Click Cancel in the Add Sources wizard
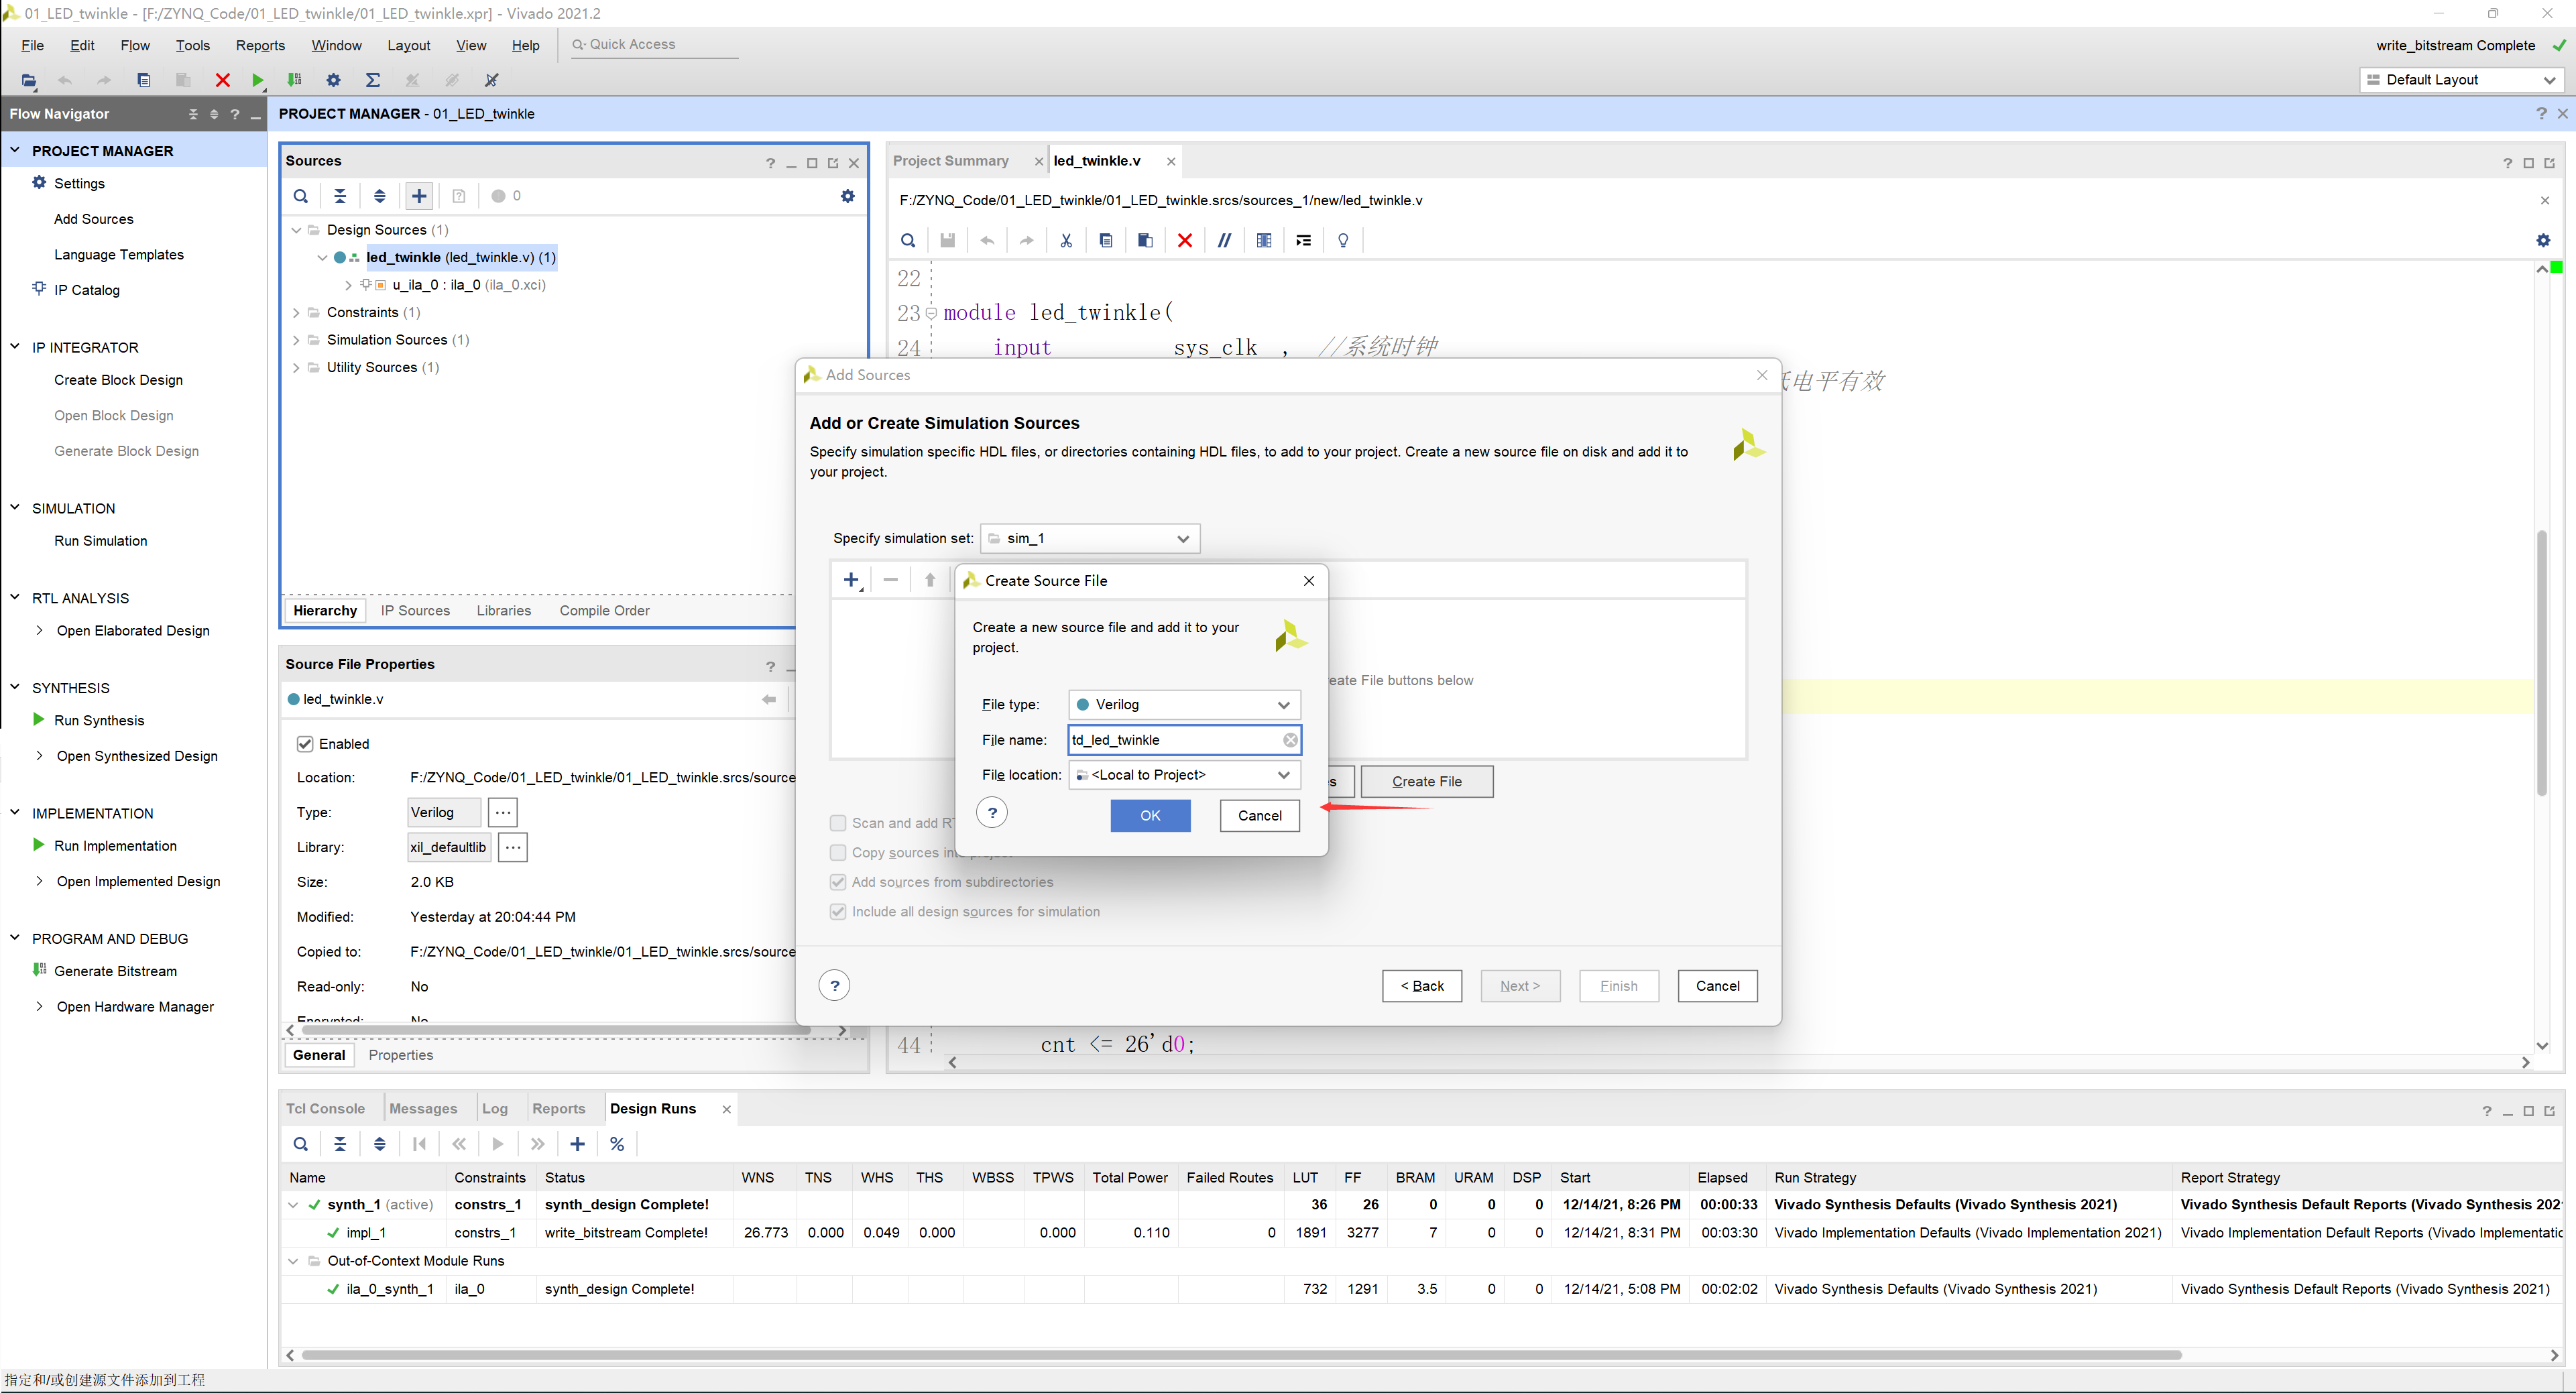The image size is (2576, 1393). (x=1717, y=986)
